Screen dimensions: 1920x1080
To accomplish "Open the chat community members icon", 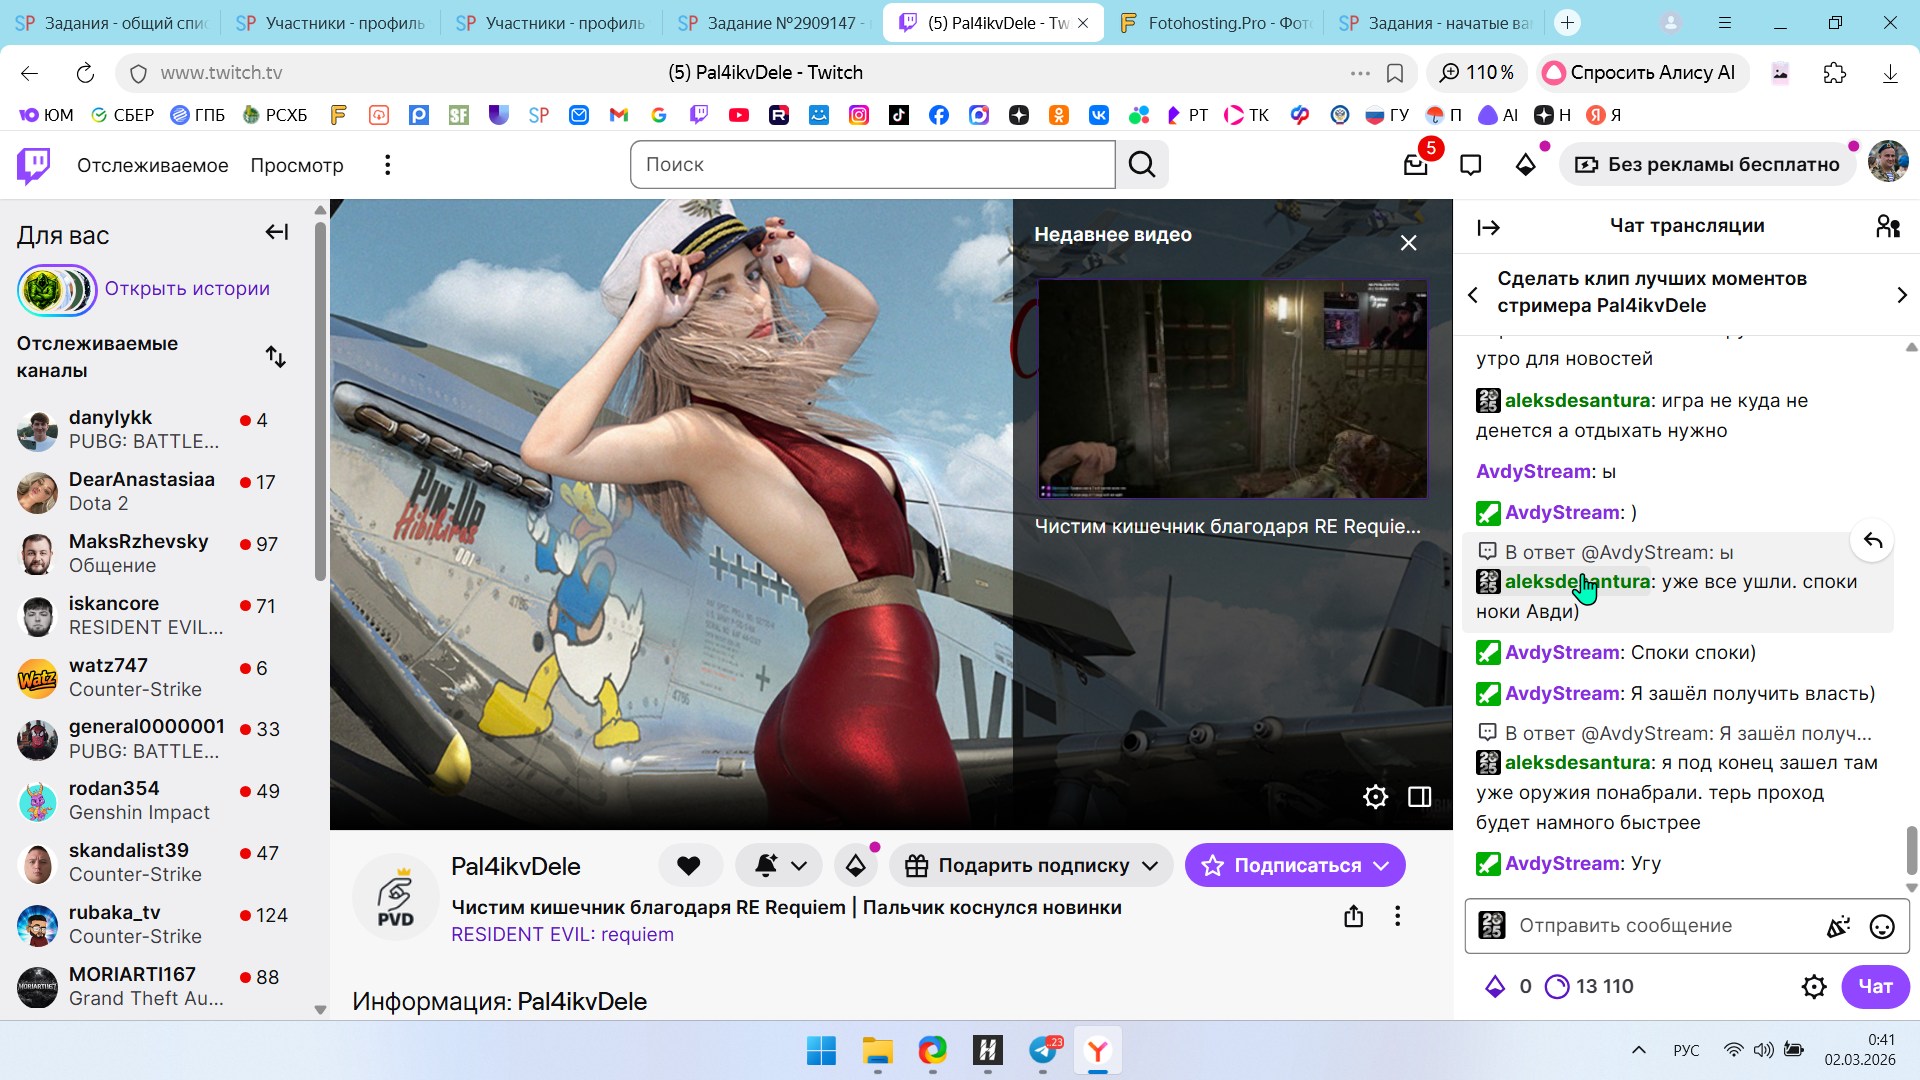I will point(1887,227).
